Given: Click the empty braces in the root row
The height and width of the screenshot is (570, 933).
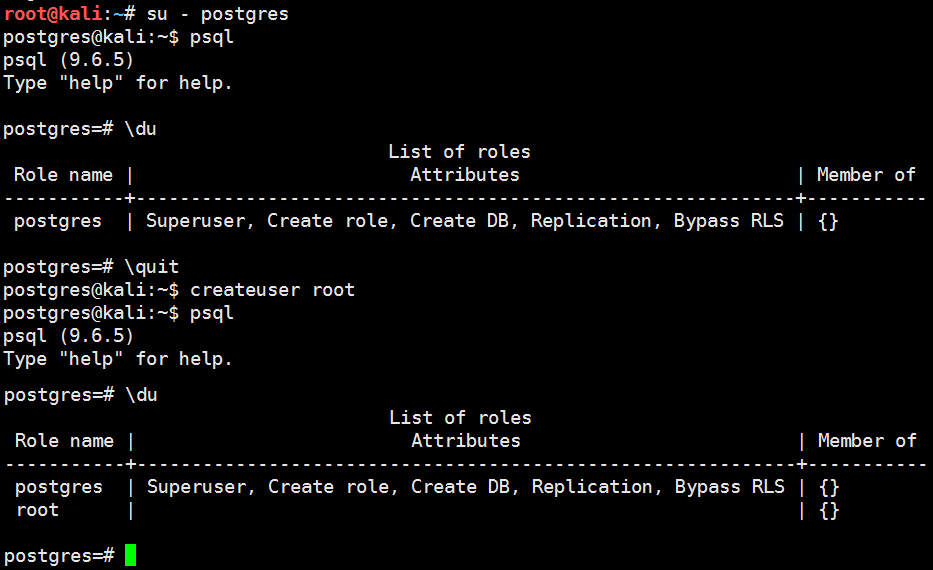Looking at the screenshot, I should (829, 511).
